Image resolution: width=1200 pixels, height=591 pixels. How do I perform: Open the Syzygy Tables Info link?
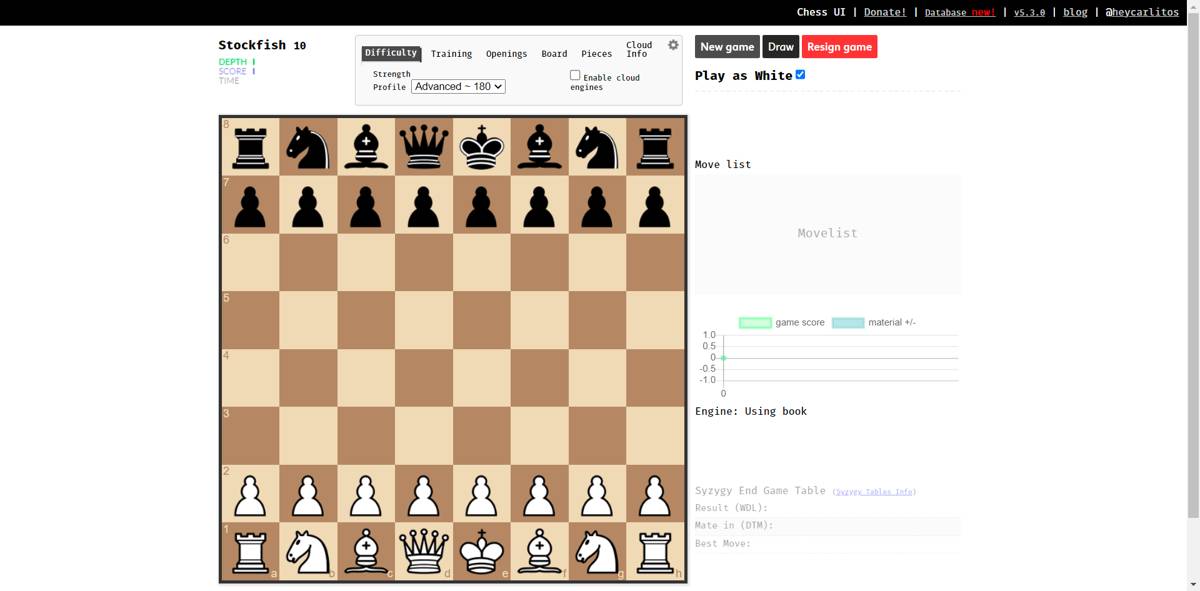[x=876, y=491]
